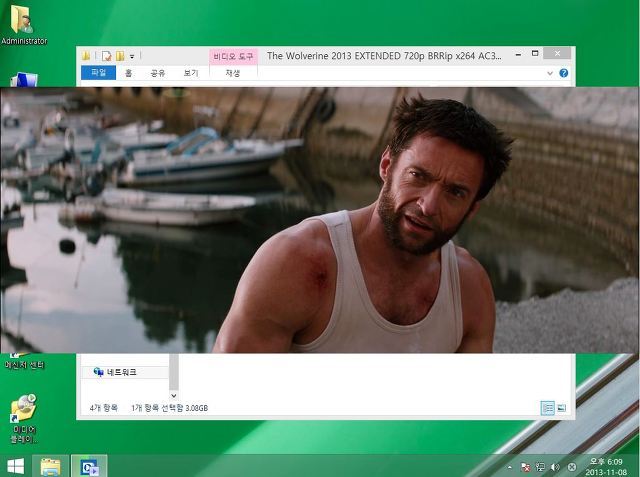Click the window title 'The Wolverine 2013 EXTENDED'
Image resolution: width=640 pixels, height=477 pixels.
tap(384, 56)
